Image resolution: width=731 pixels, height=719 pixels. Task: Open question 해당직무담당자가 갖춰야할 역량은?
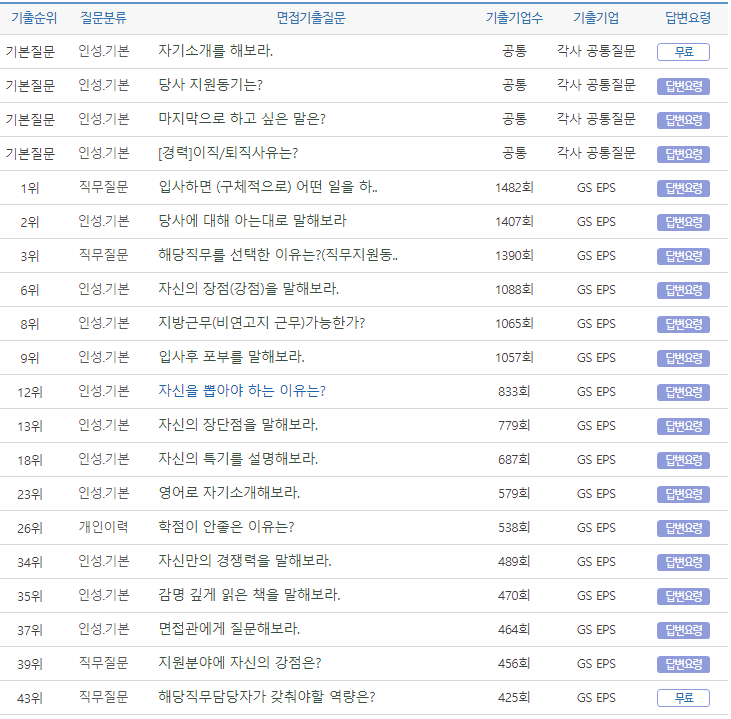[267, 697]
